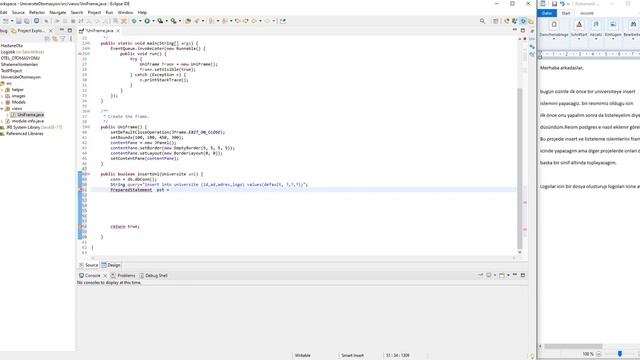Click the Save All icon in Eclipse toolbar
This screenshot has height=360, width=640.
point(27,21)
